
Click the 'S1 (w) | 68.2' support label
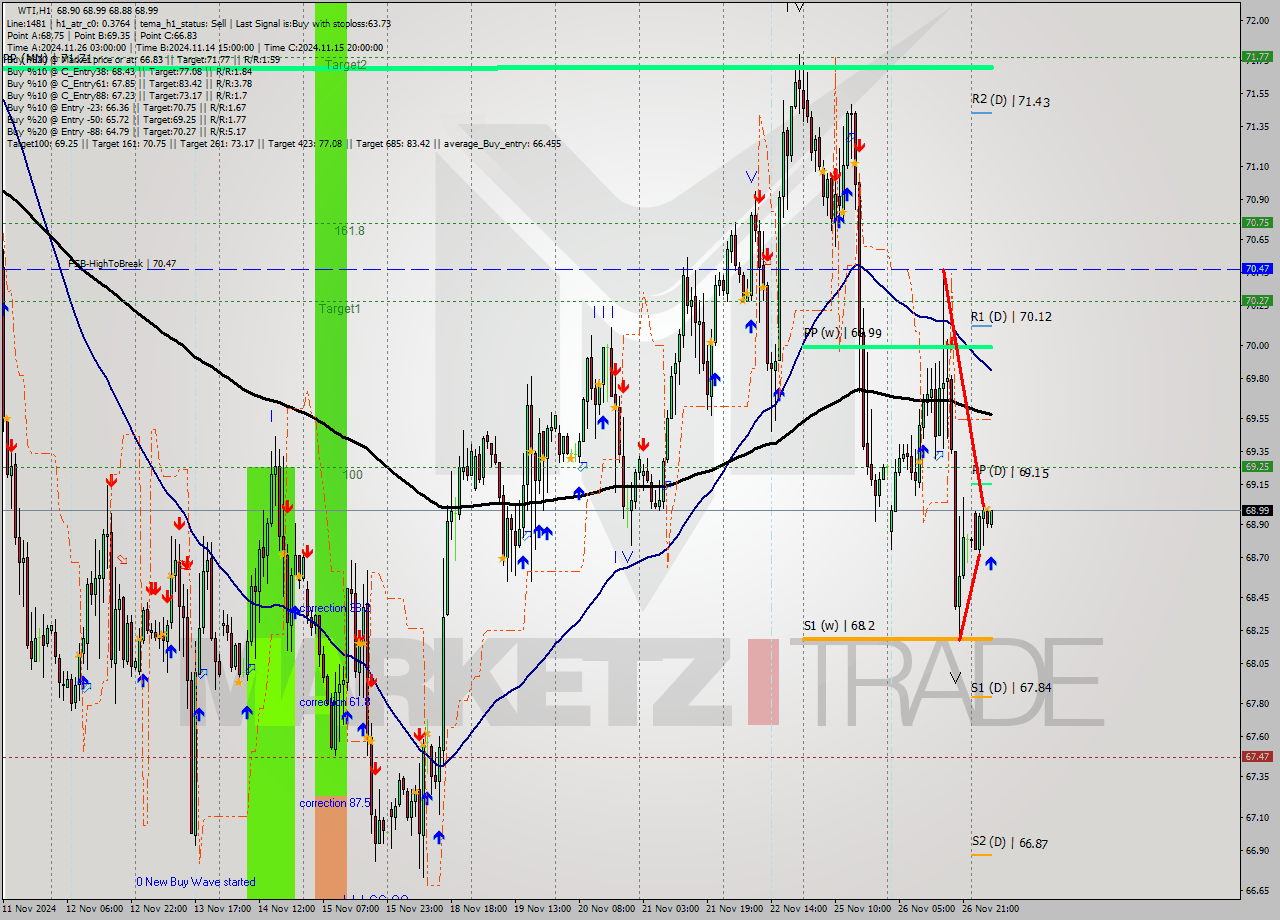[x=839, y=626]
